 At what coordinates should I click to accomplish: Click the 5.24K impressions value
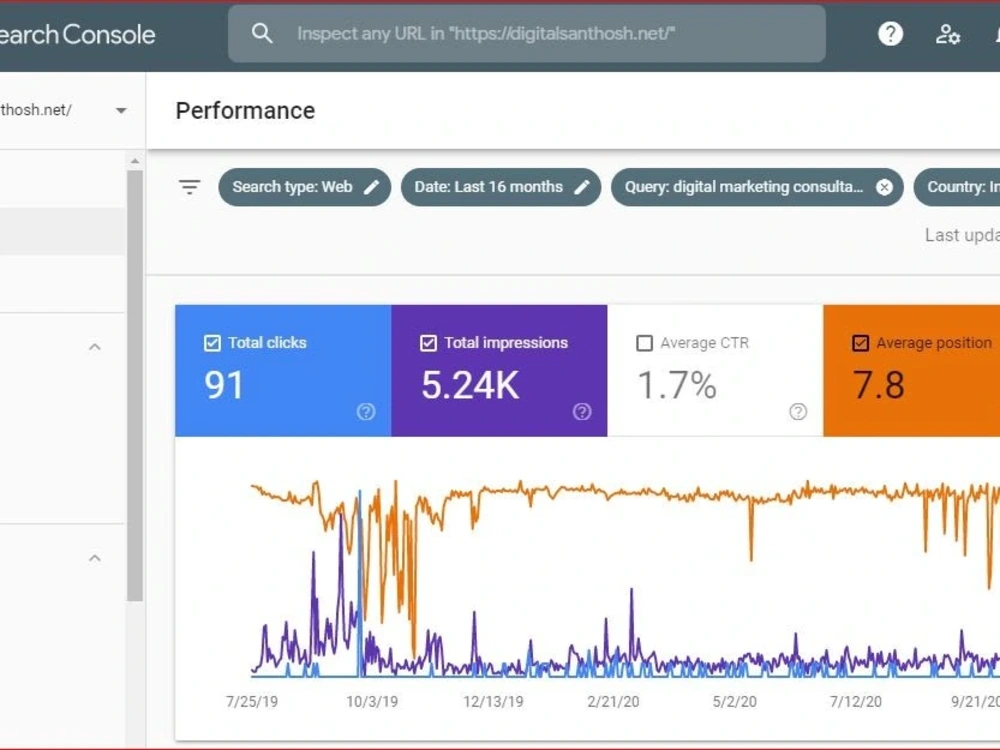(470, 385)
